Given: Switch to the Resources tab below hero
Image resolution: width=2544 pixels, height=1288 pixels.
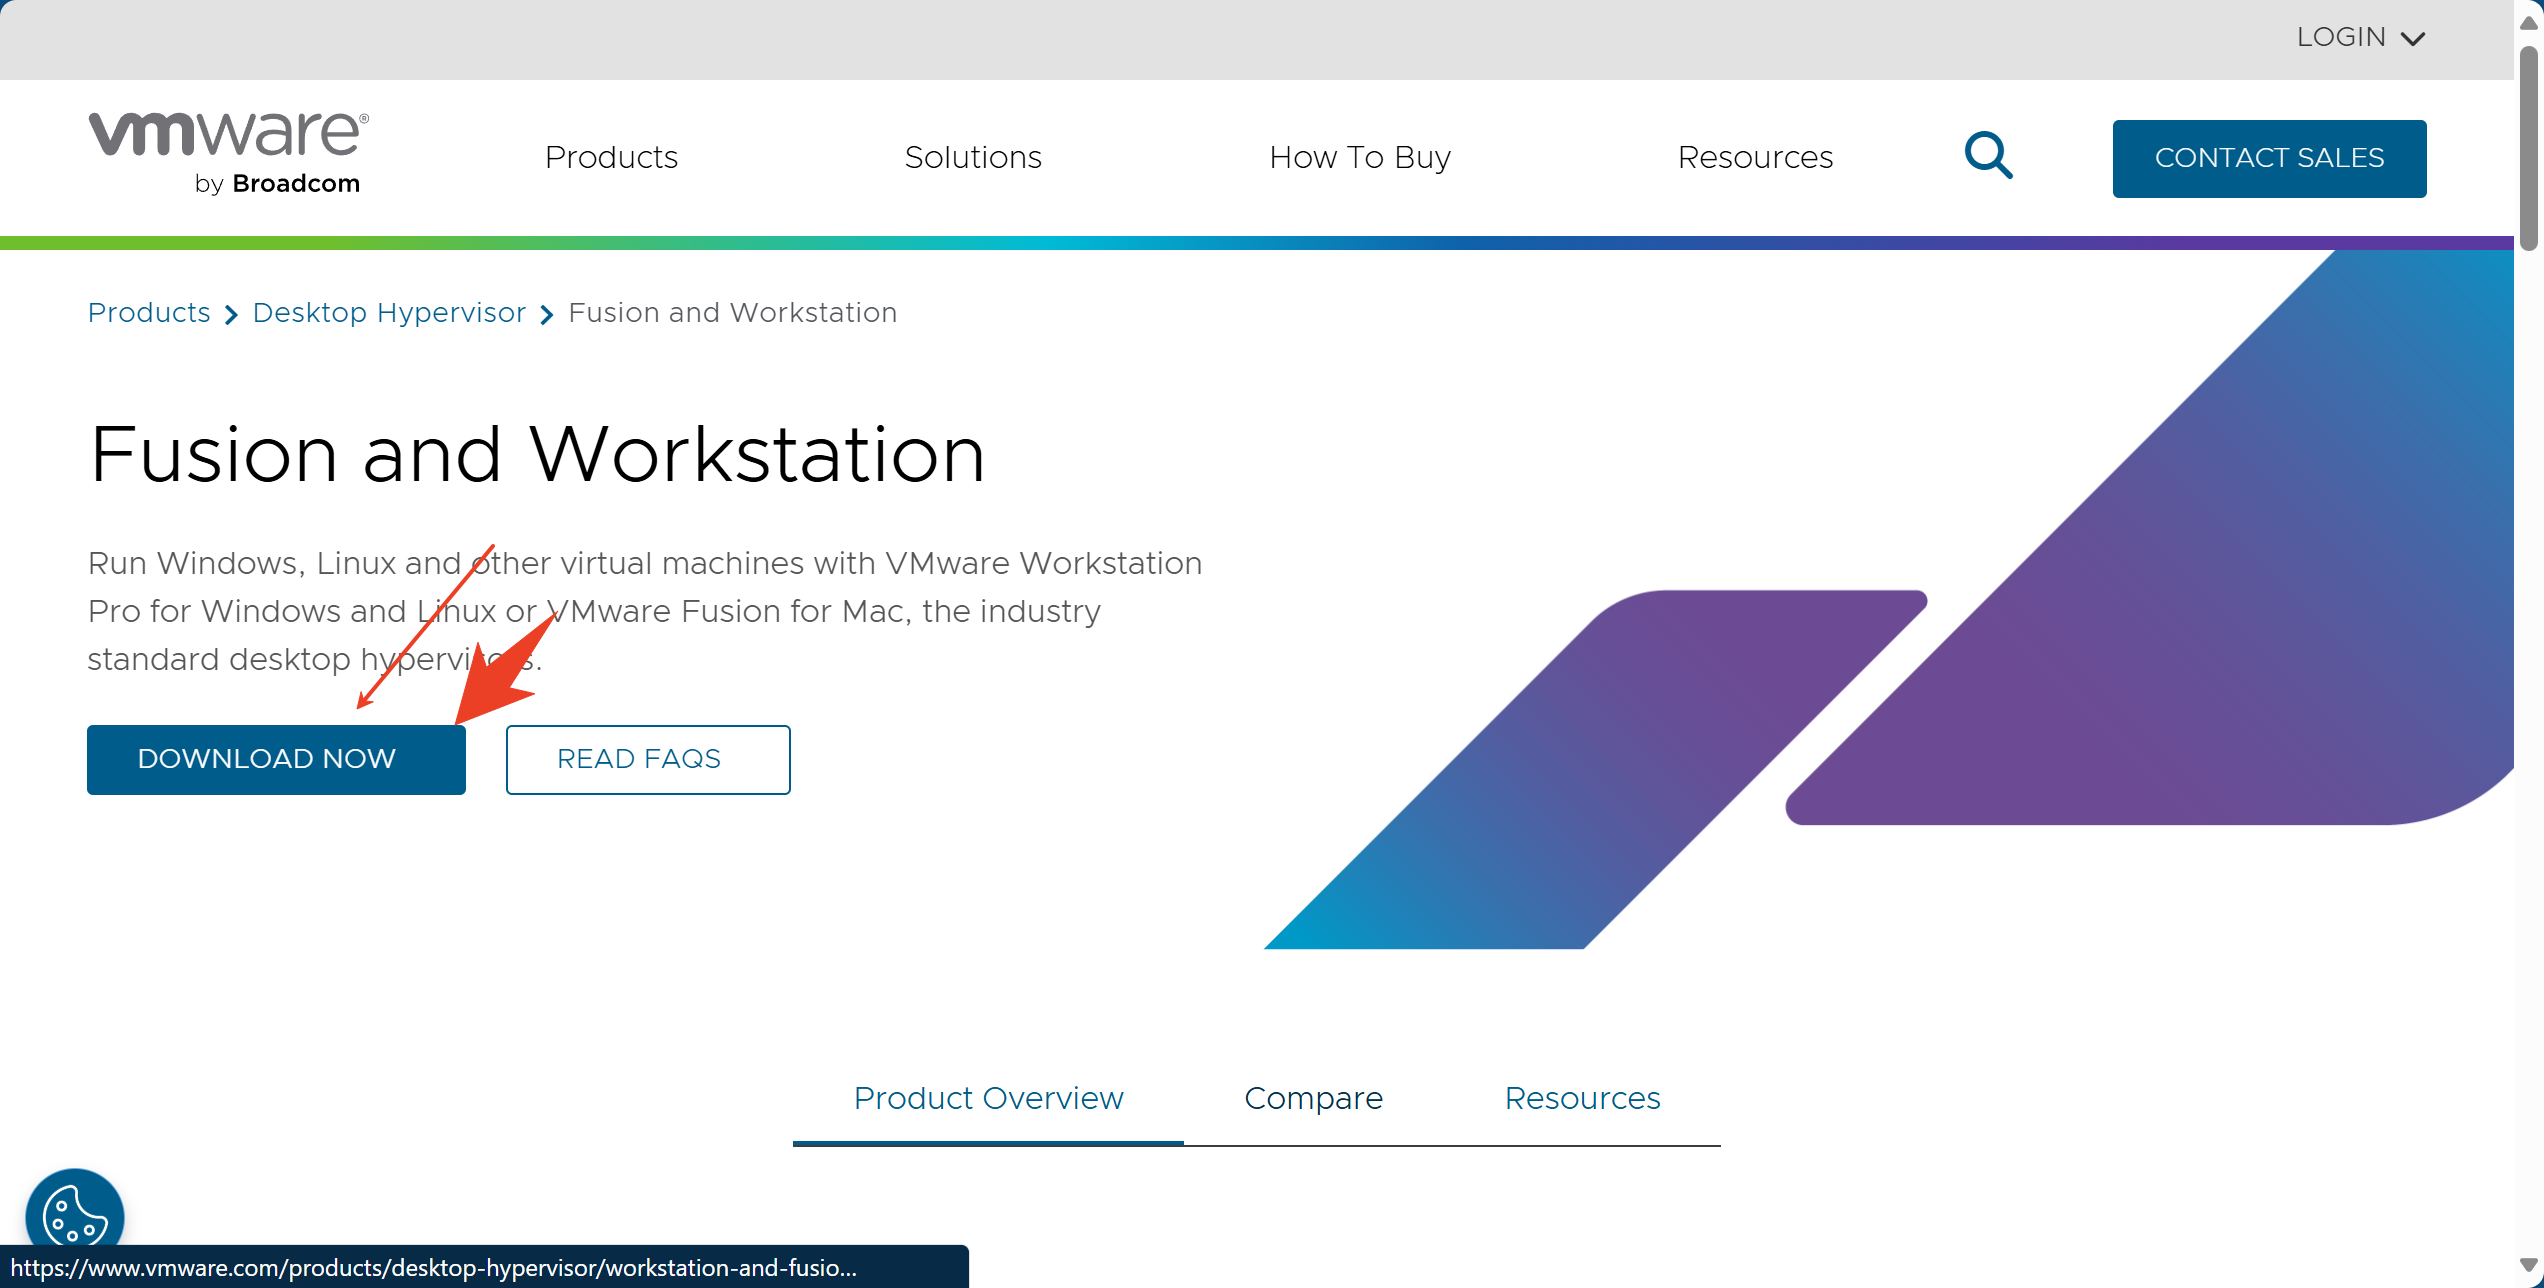Looking at the screenshot, I should pos(1582,1098).
